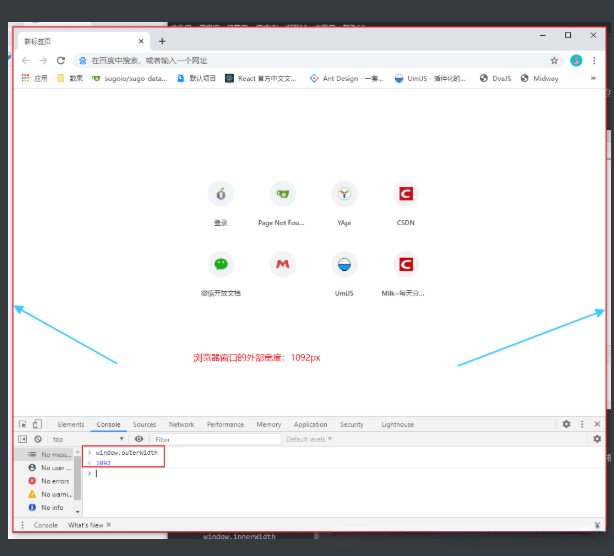
Task: Select the No user messages row
Action: click(x=44, y=468)
